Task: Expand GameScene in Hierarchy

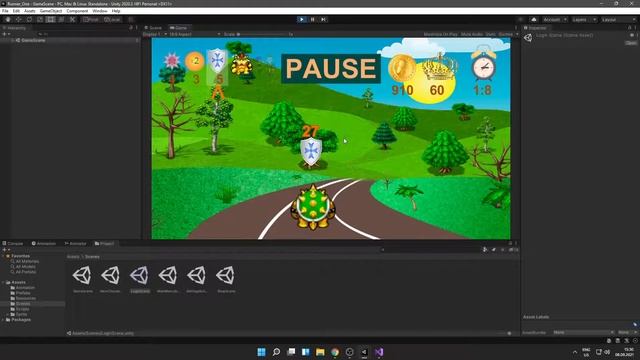Action: pos(12,40)
